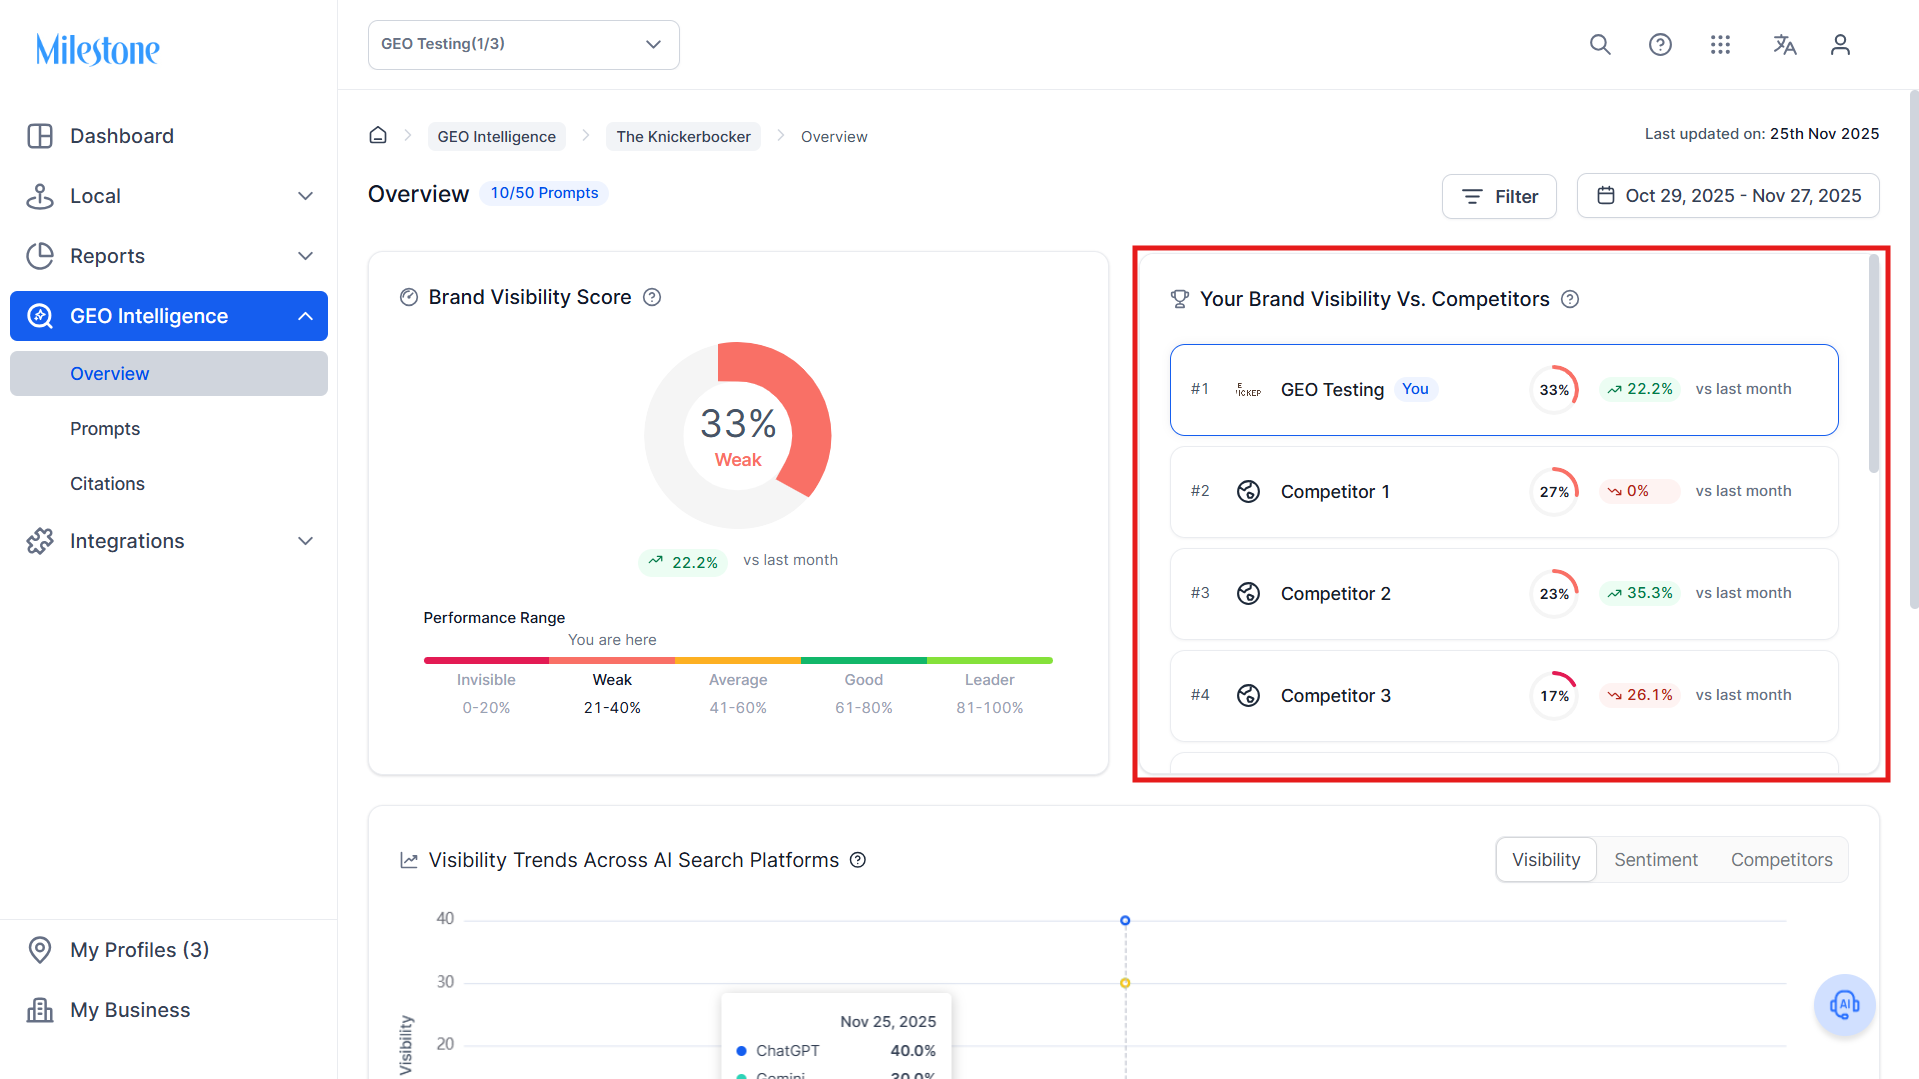1919x1079 pixels.
Task: Switch the trends chart to Sentiment
Action: tap(1655, 860)
